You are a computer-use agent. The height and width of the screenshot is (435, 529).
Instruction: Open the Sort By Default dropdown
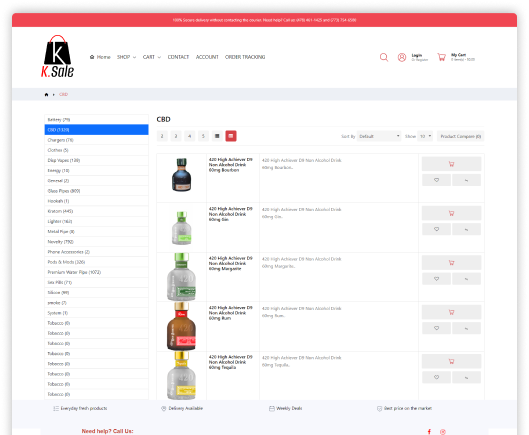coord(379,136)
